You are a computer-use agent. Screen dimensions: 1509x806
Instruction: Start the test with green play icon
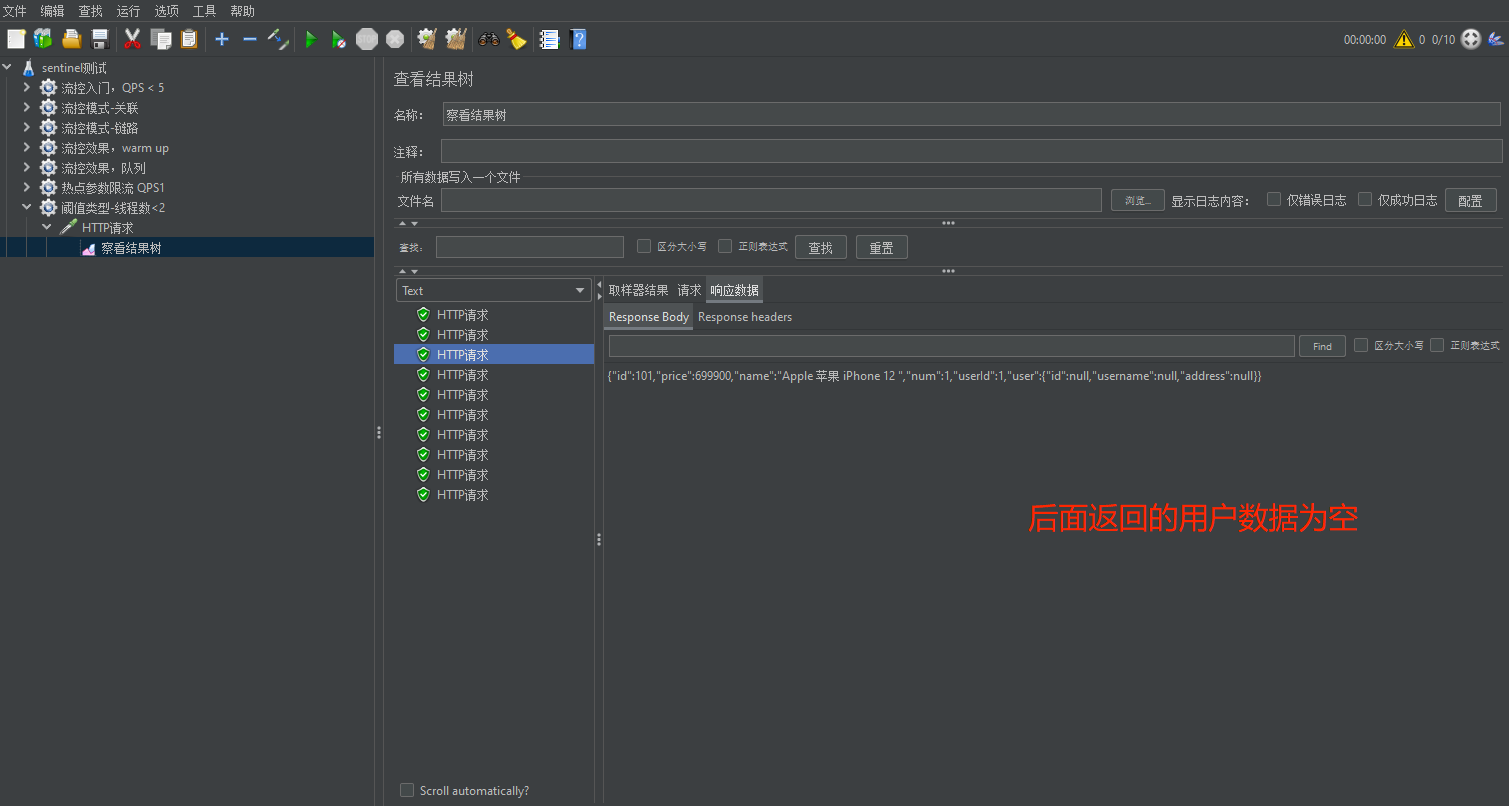pyautogui.click(x=311, y=39)
